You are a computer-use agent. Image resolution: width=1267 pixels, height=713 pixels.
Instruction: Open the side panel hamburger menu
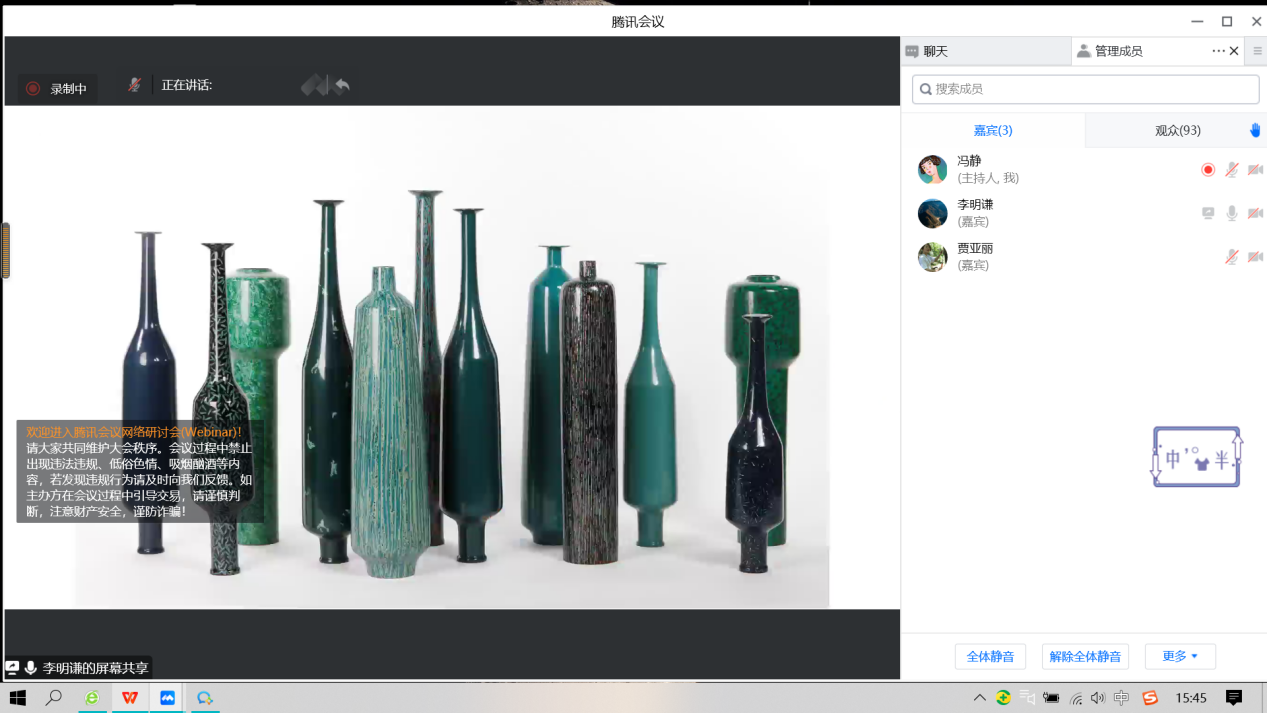[x=1257, y=51]
